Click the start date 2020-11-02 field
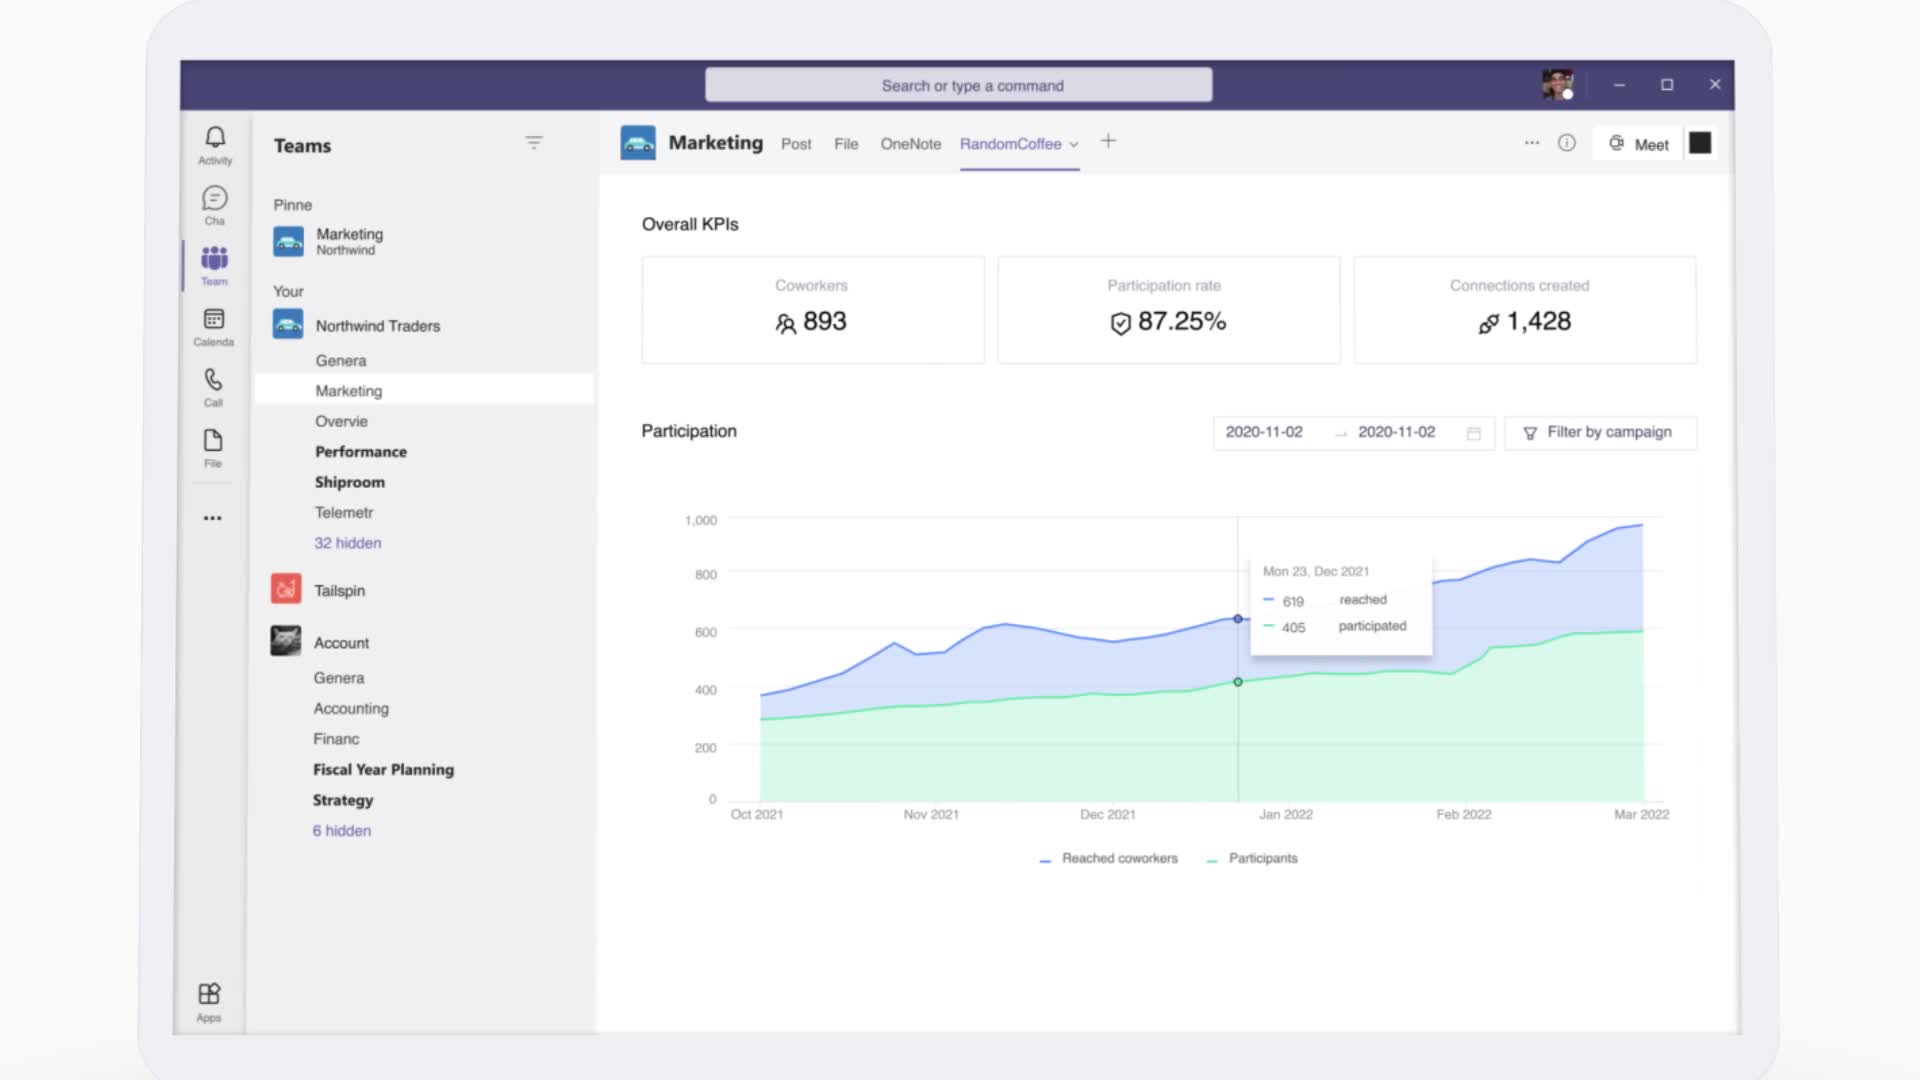Screen dimensions: 1920x1080 (1264, 432)
